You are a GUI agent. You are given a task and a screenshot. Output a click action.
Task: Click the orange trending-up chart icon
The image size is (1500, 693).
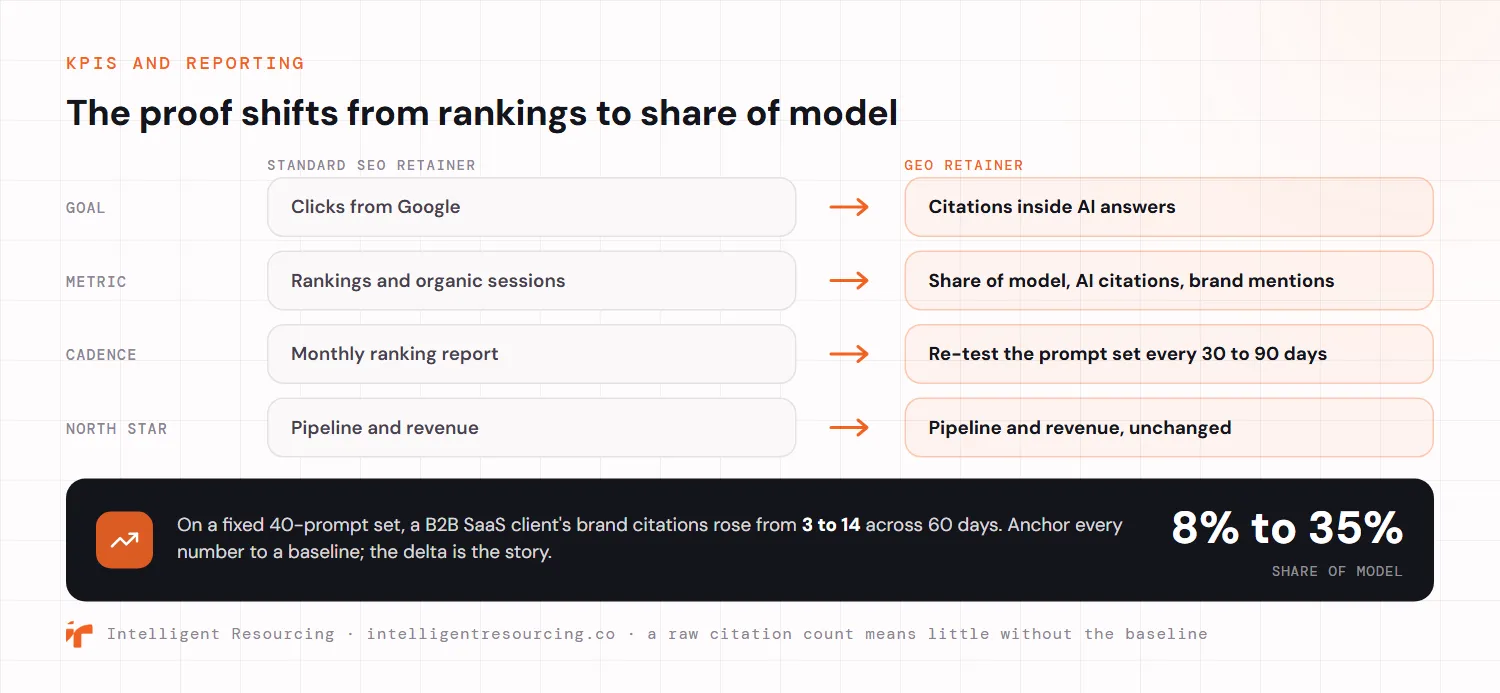[125, 540]
